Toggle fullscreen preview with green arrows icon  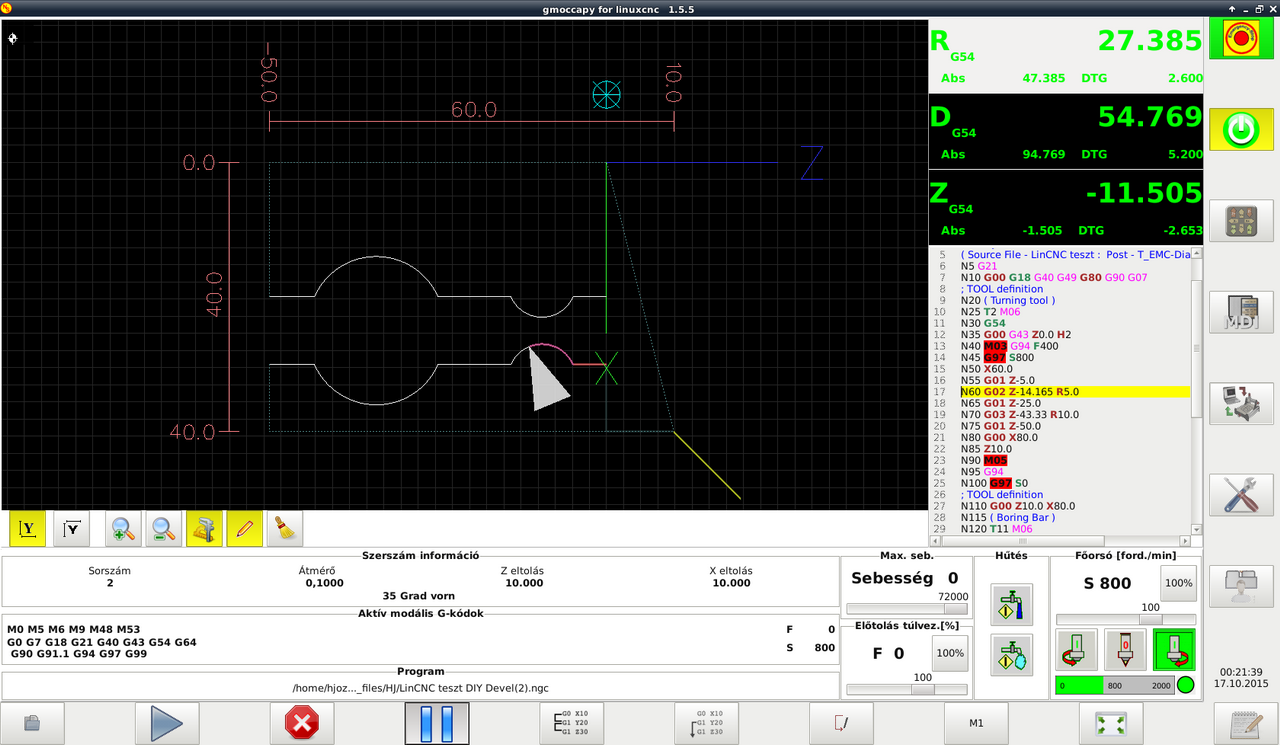1111,722
